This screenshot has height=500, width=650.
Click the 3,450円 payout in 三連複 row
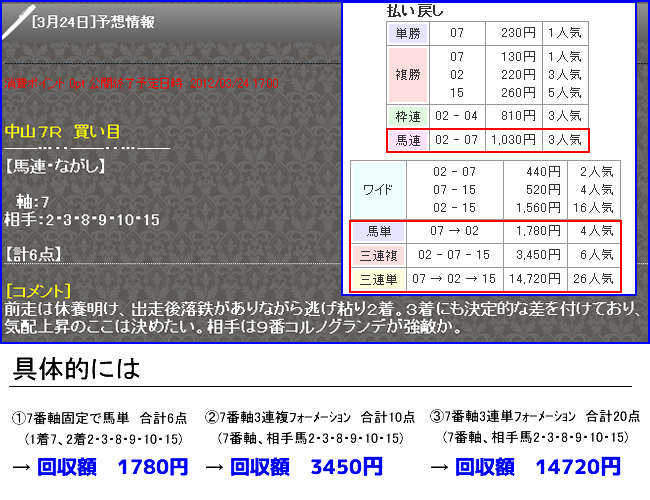(x=538, y=255)
